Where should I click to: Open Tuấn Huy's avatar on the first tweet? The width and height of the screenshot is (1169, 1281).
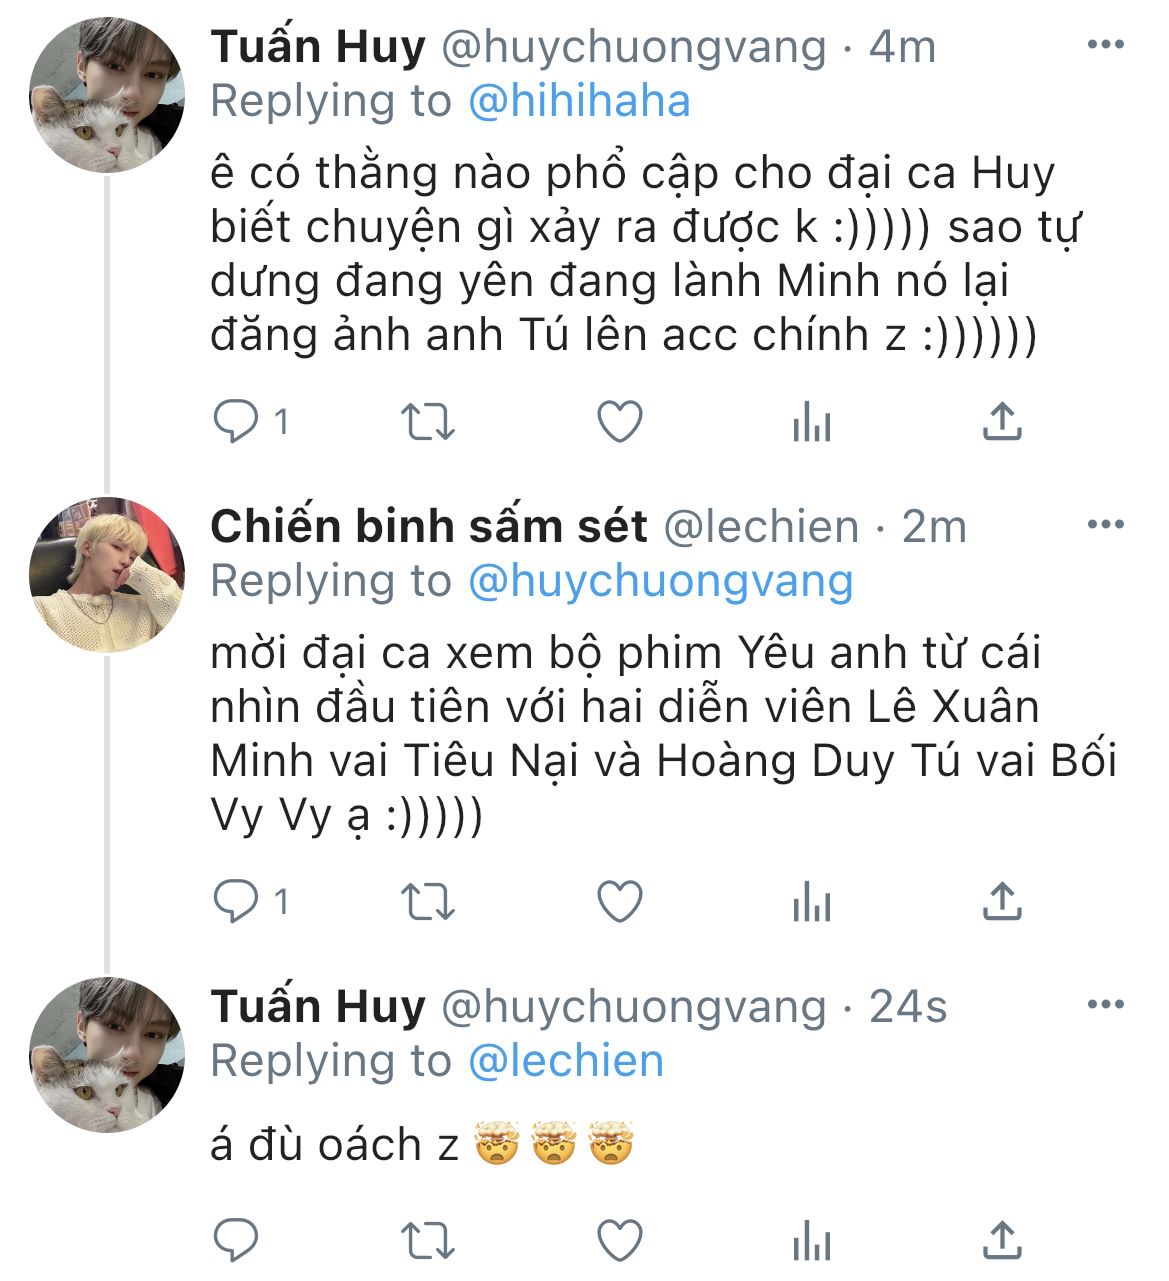click(107, 95)
